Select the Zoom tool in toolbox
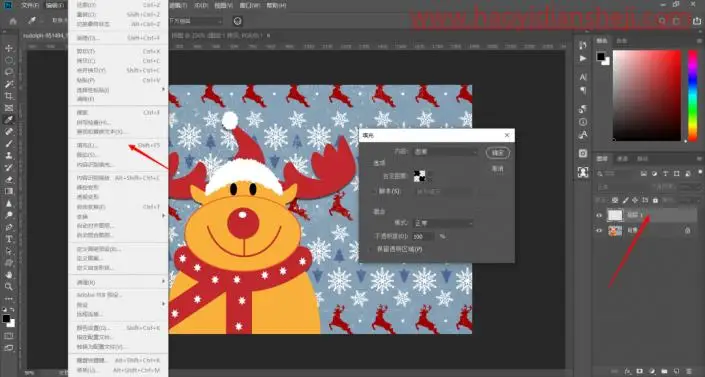The height and width of the screenshot is (377, 705). (x=9, y=287)
